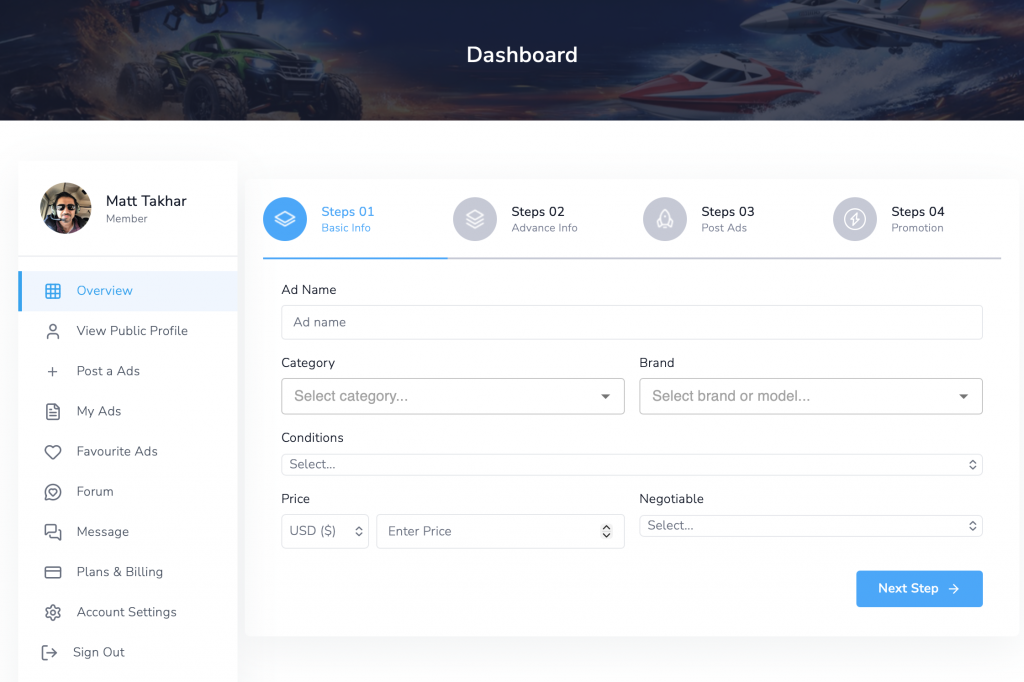1024x682 pixels.
Task: Open the Negotiable select dropdown
Action: [x=810, y=526]
